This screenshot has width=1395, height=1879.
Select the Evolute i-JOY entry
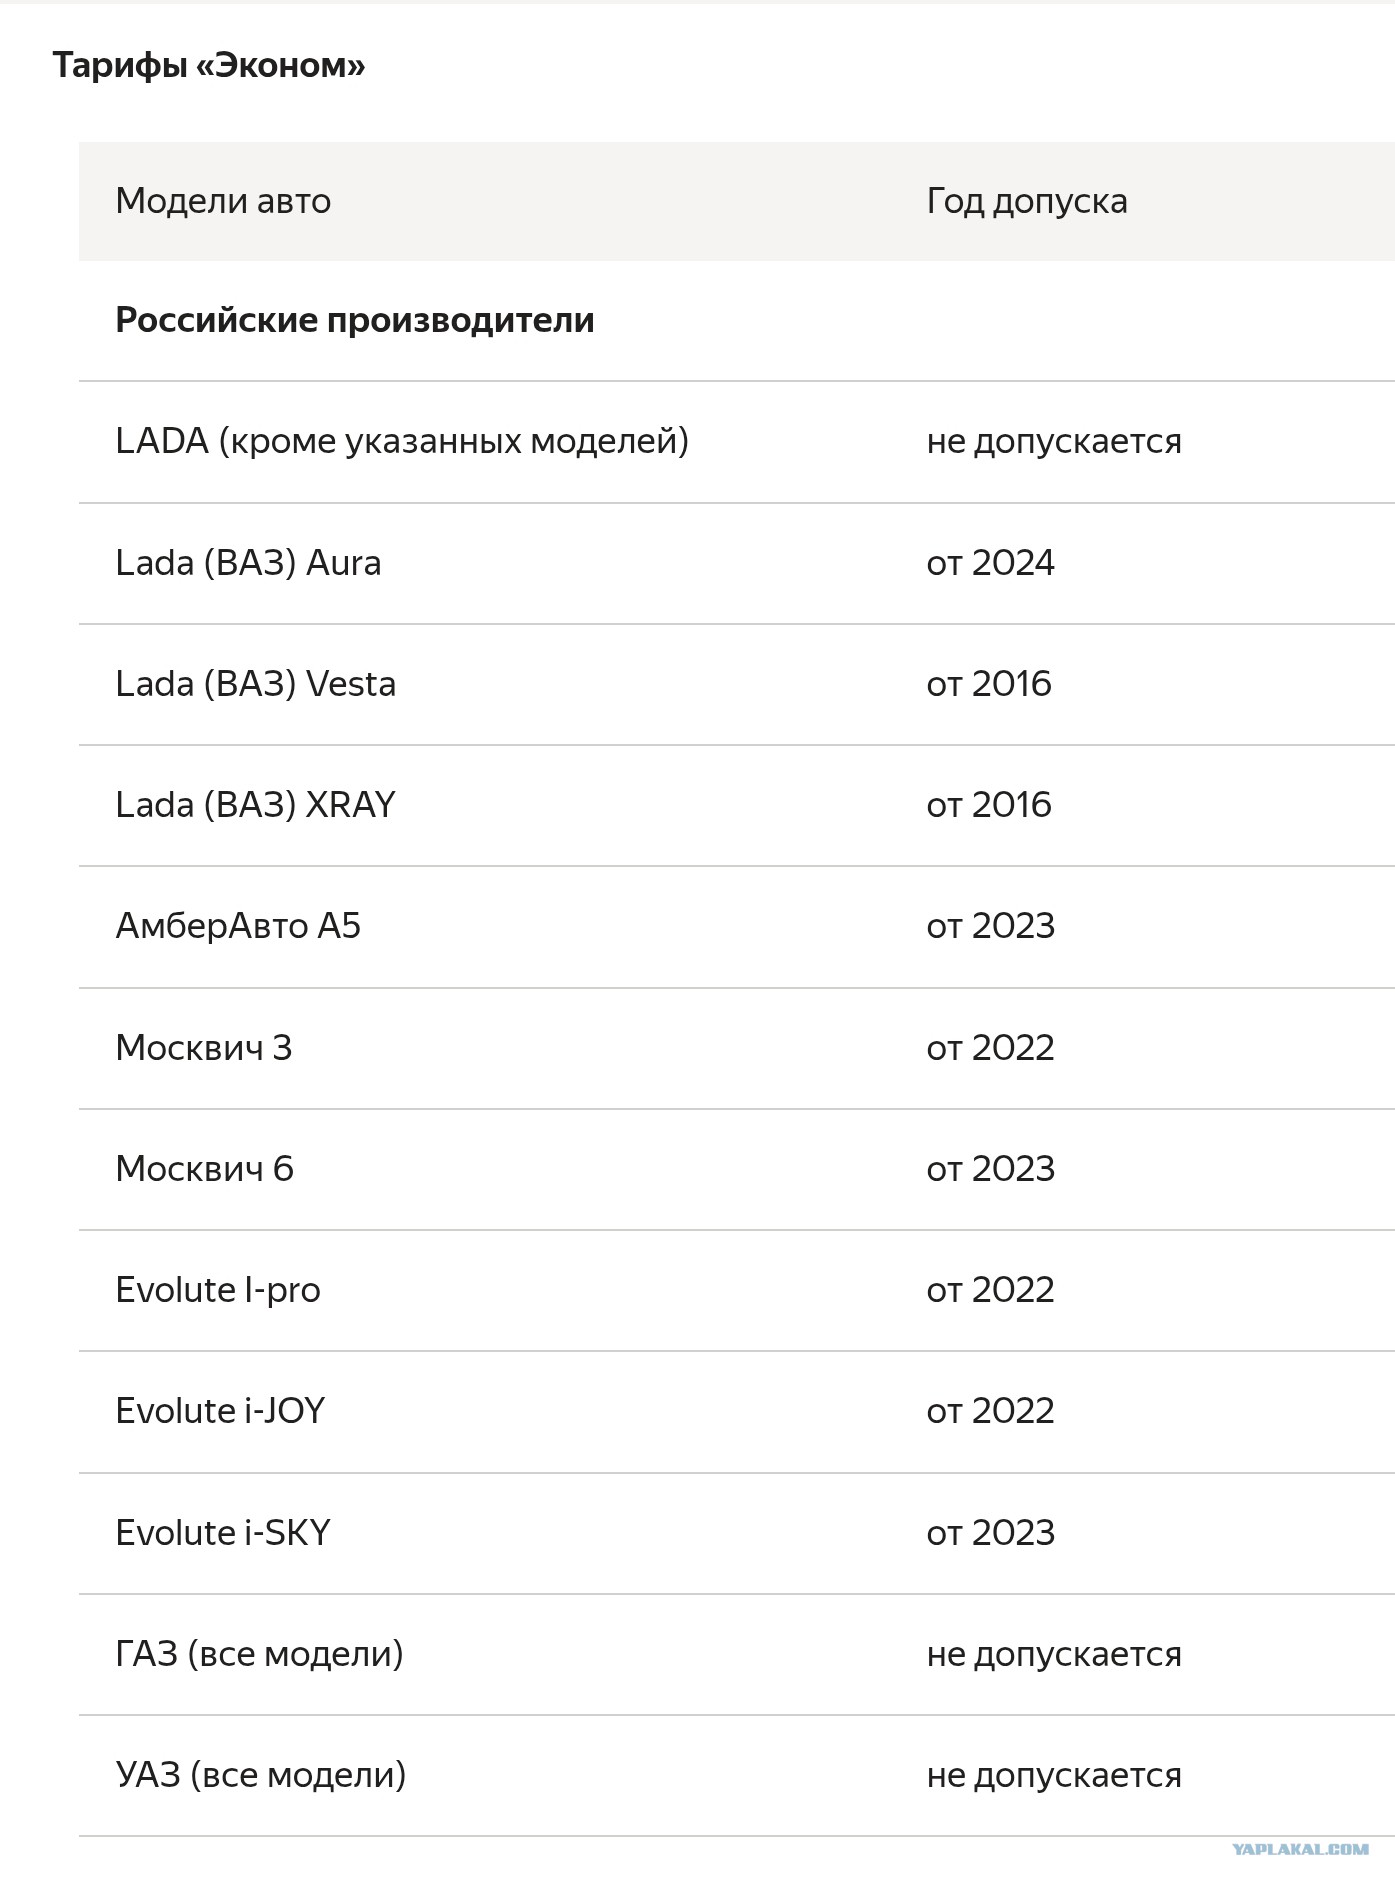220,1411
